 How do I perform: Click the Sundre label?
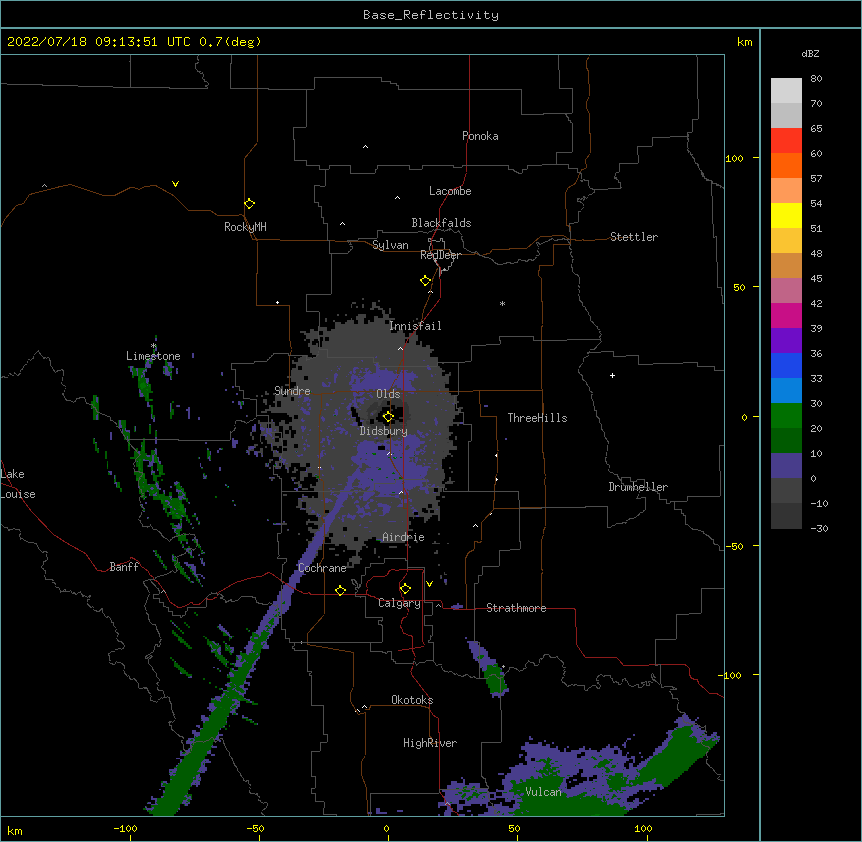tap(292, 391)
